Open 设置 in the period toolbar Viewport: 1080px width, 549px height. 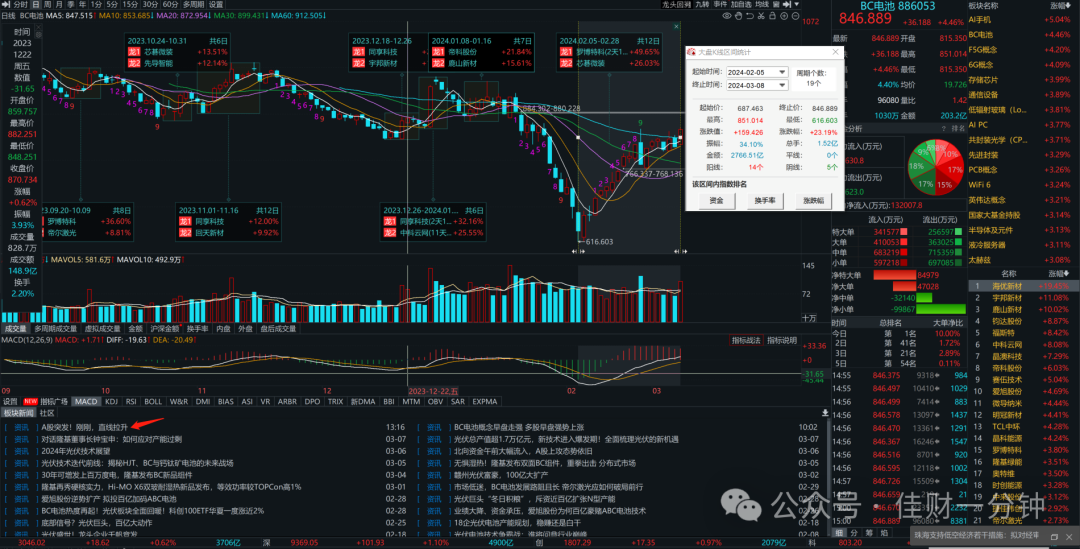[216, 5]
